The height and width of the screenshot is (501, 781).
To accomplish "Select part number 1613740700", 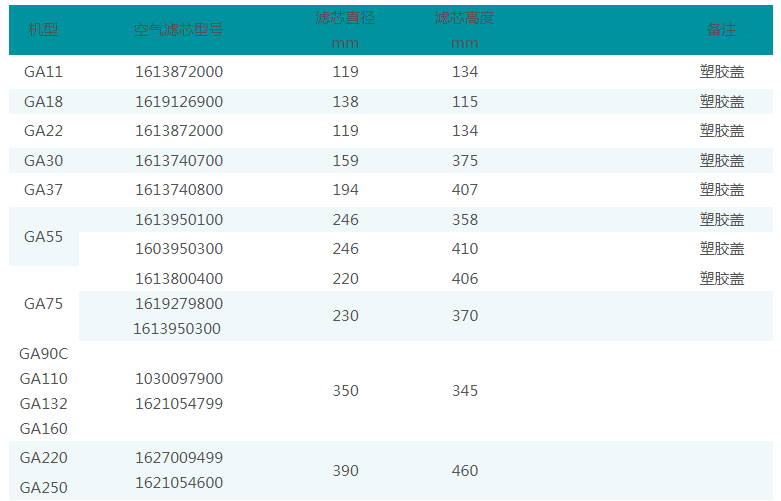I will tap(179, 161).
